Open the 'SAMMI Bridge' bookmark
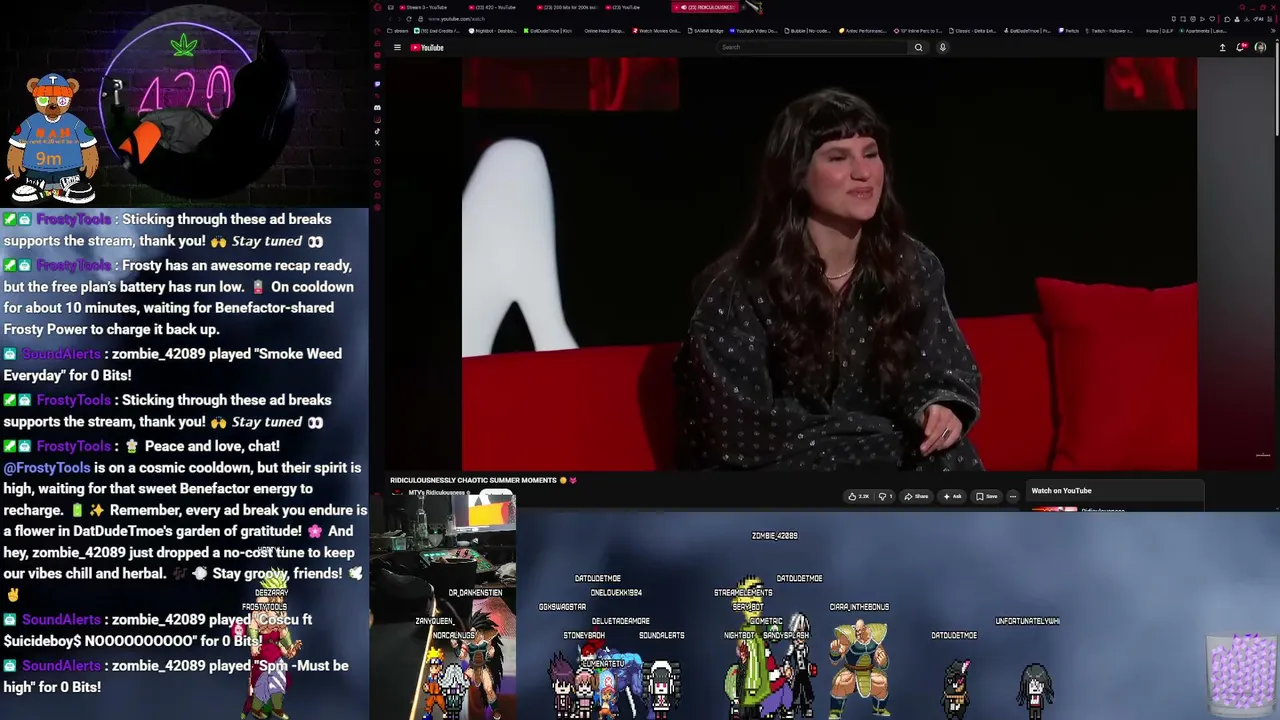Viewport: 1280px width, 720px height. click(706, 31)
